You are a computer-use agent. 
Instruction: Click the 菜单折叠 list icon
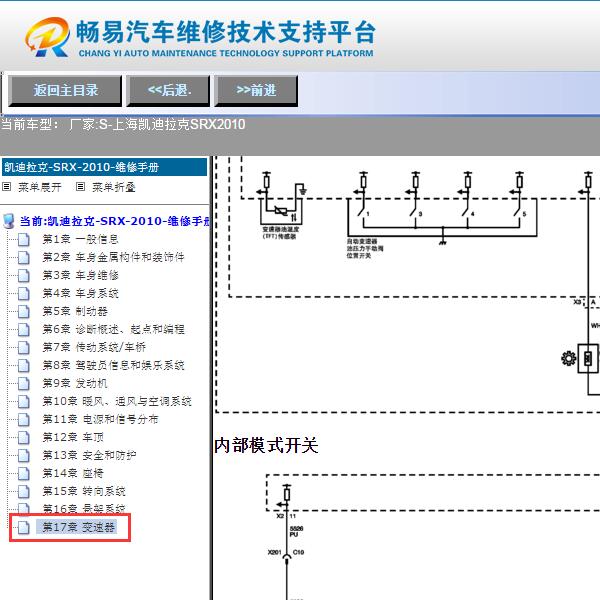click(x=80, y=187)
